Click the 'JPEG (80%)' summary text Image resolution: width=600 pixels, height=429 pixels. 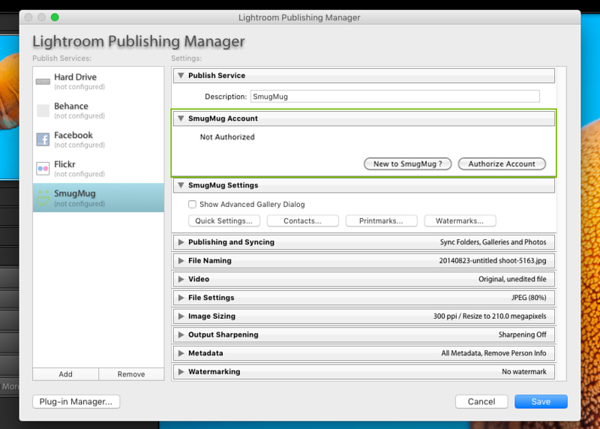pyautogui.click(x=529, y=298)
